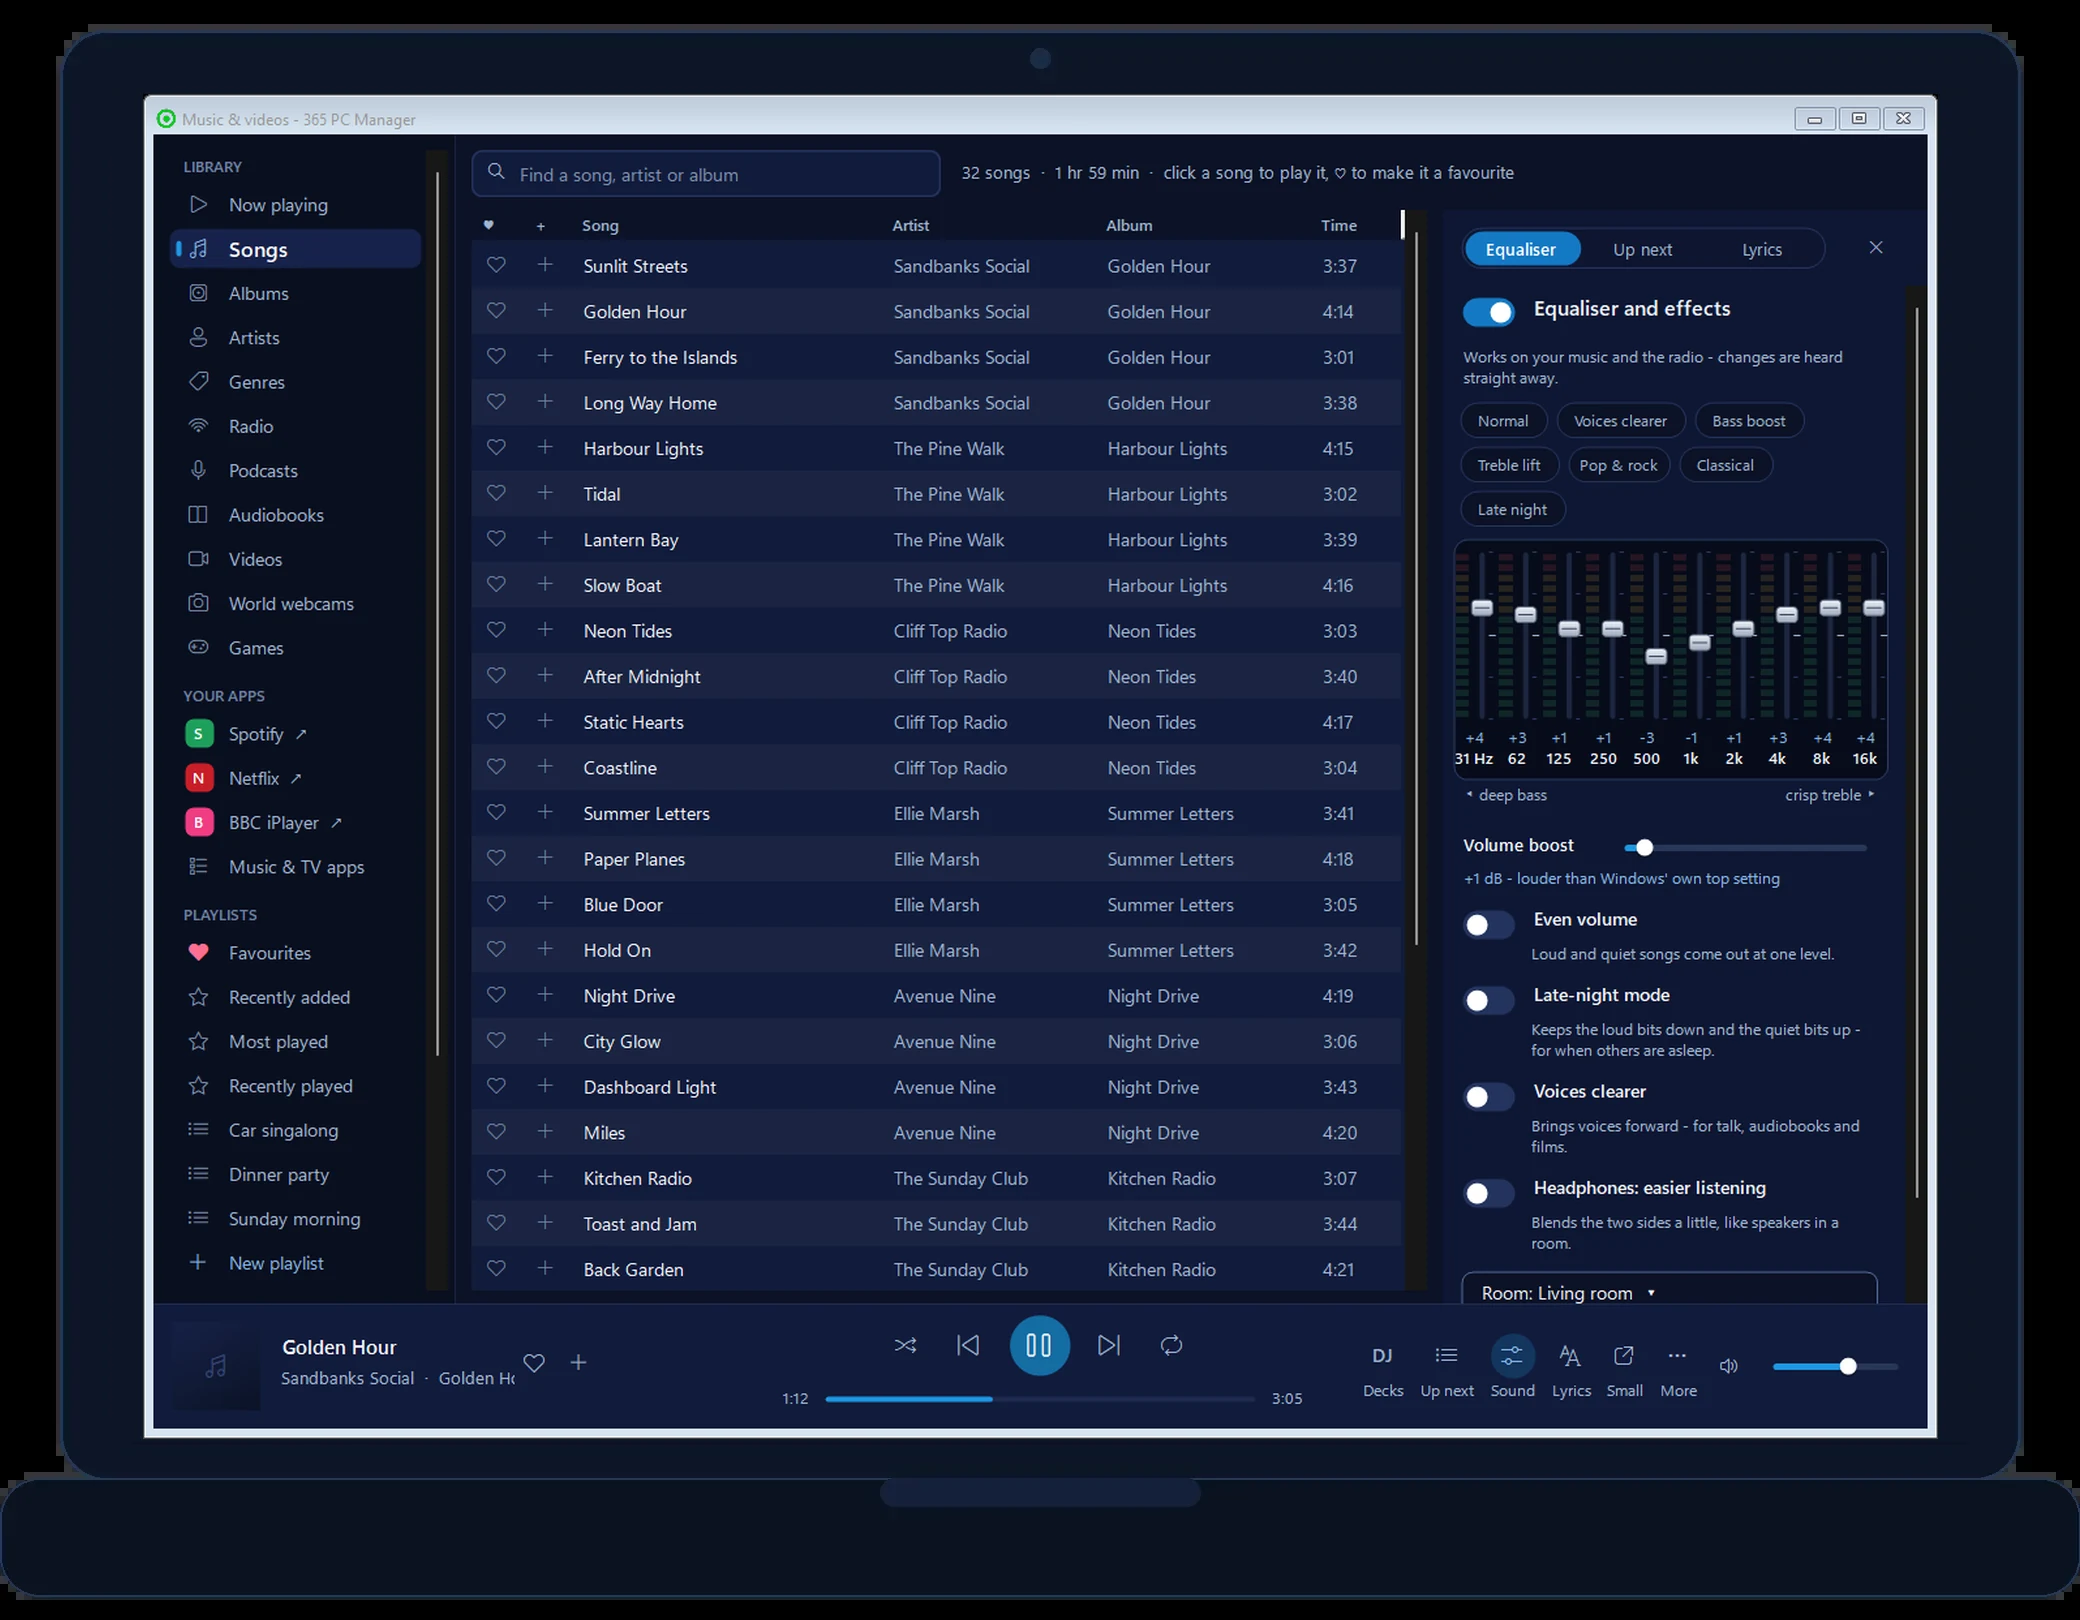The width and height of the screenshot is (2080, 1620).
Task: Open DJ Decks
Action: (1383, 1371)
